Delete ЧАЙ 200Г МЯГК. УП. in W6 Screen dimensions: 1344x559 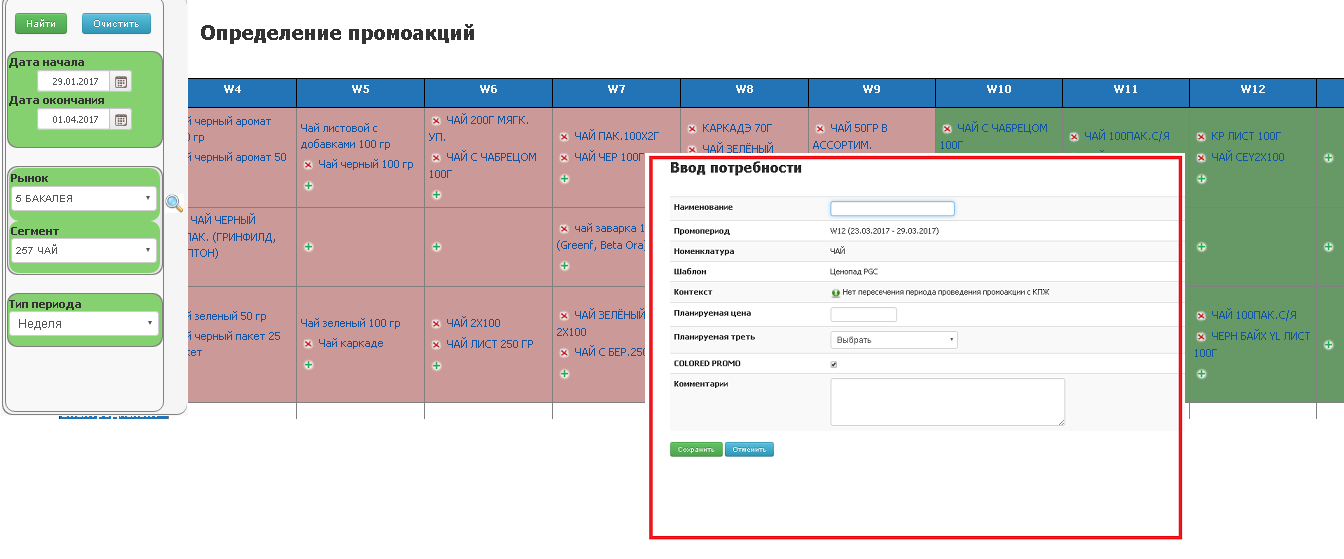[x=436, y=121]
